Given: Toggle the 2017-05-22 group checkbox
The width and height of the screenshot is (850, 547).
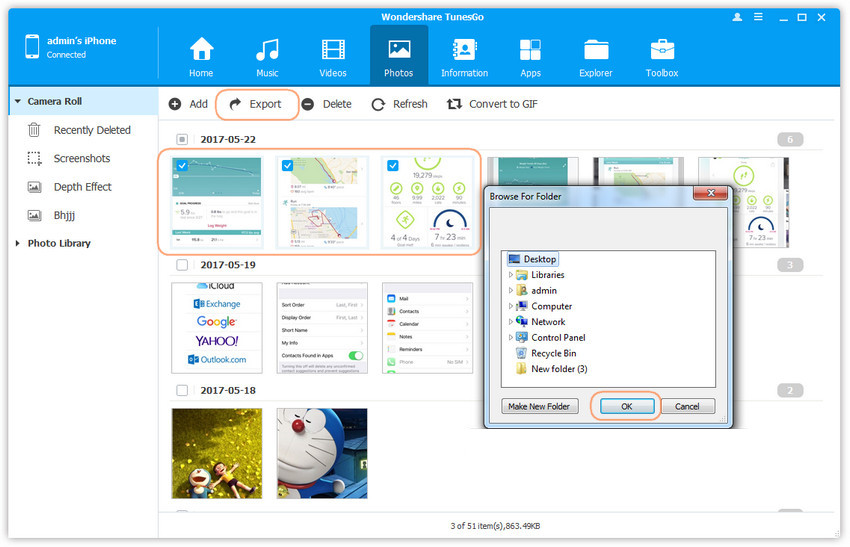Looking at the screenshot, I should [182, 140].
